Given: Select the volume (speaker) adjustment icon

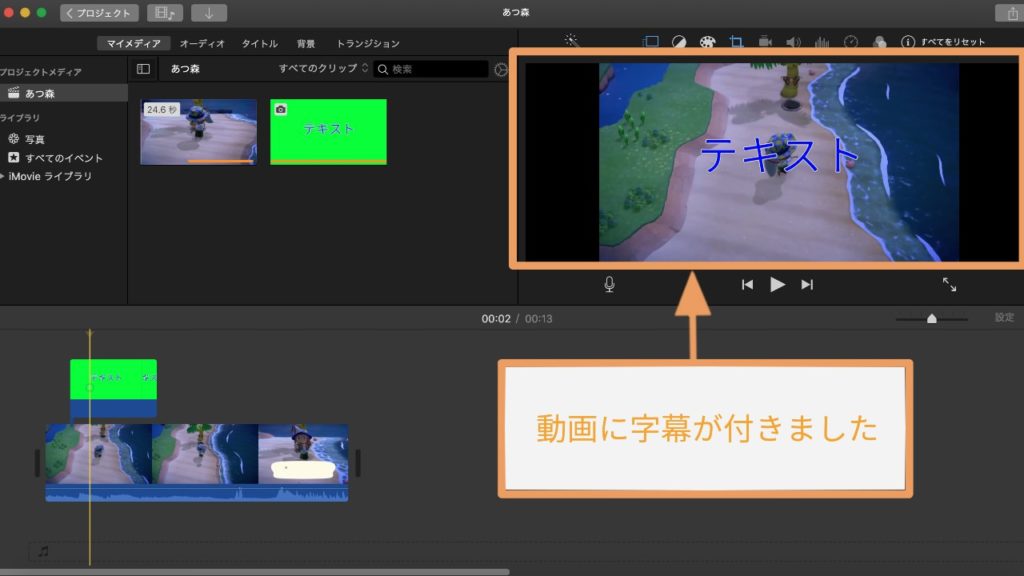Looking at the screenshot, I should 792,42.
